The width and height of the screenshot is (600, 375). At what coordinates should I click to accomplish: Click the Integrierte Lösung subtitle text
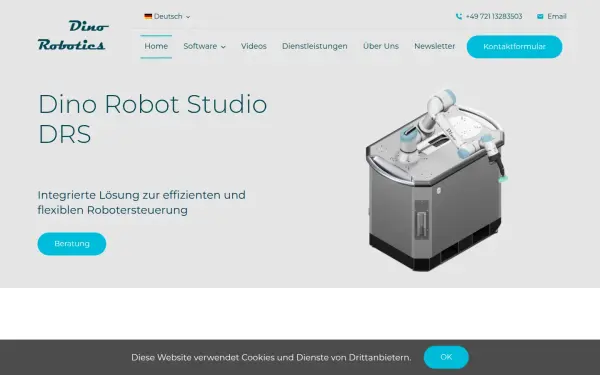pos(142,202)
